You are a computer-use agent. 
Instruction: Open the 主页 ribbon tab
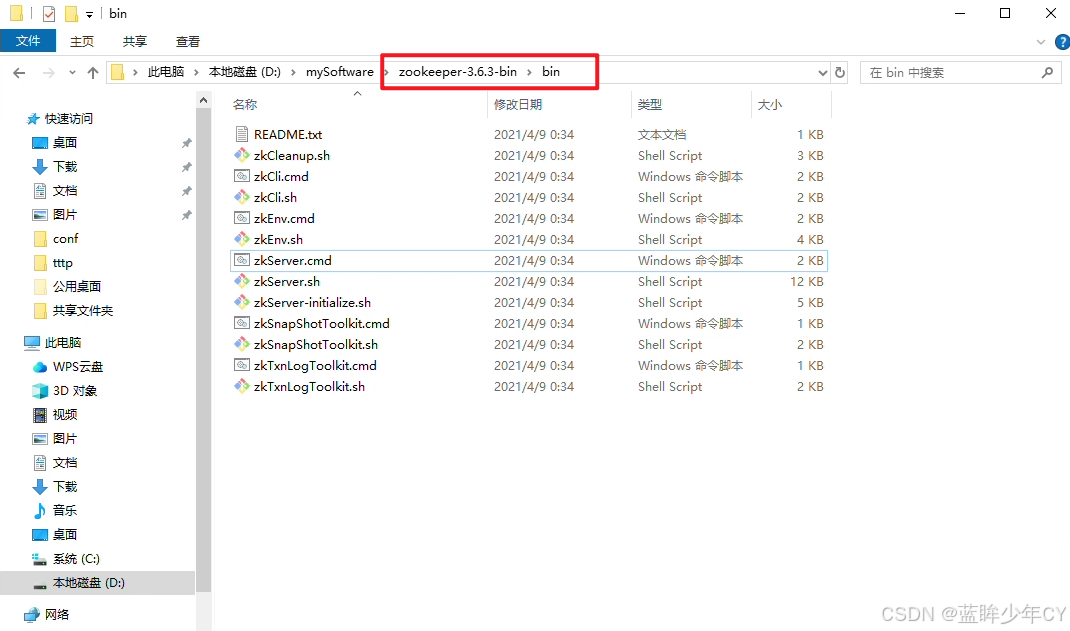click(82, 42)
